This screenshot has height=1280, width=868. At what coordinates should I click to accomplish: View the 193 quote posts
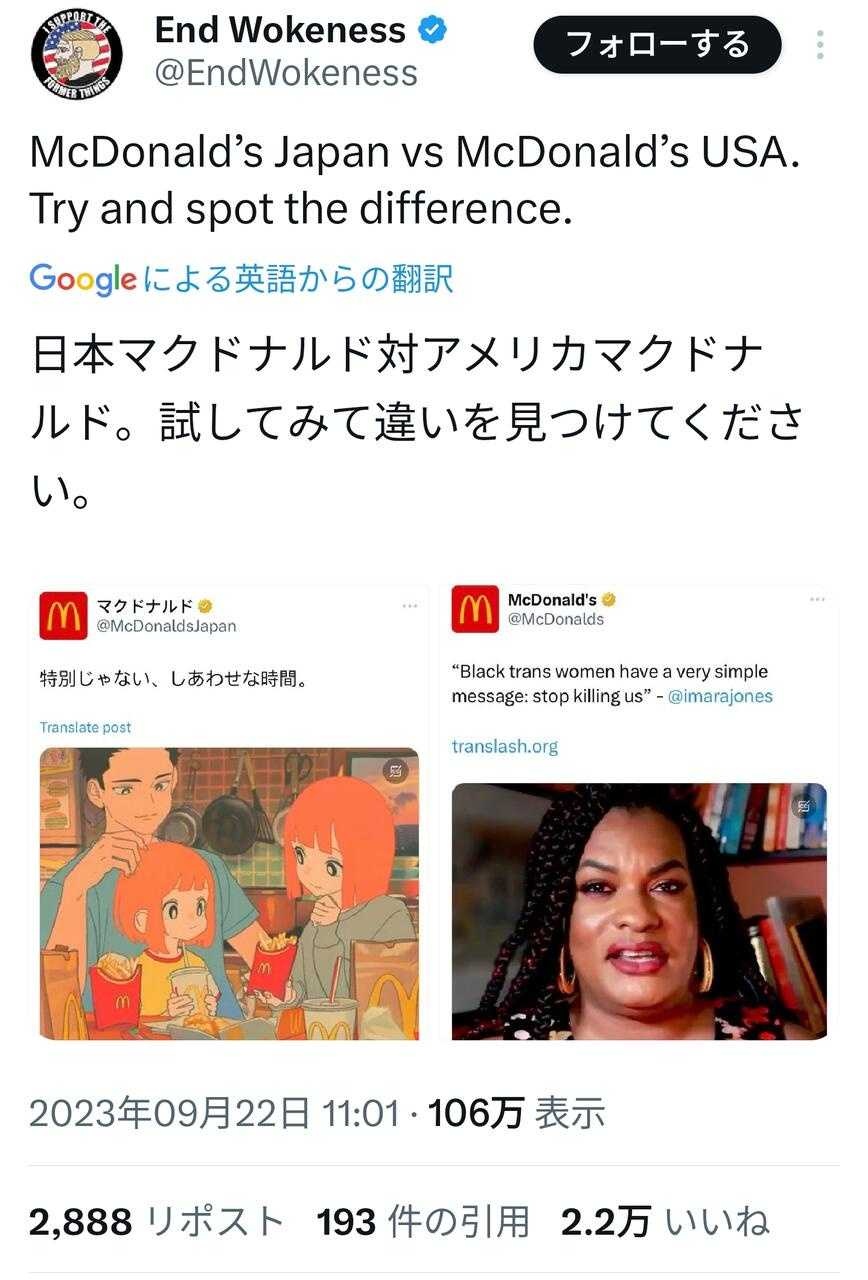coord(422,1221)
